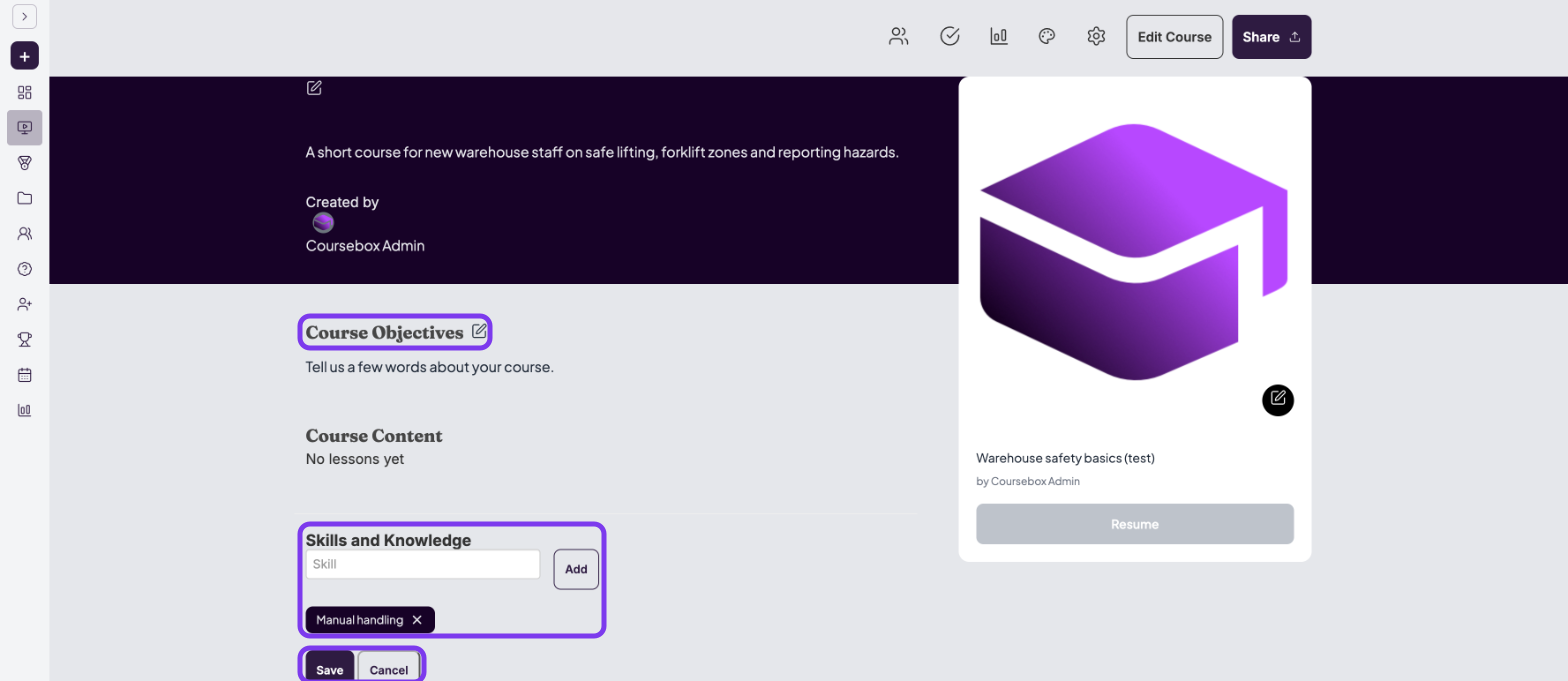Screen dimensions: 1568x681
Task: Expand the left sidebar chevron
Action: click(24, 17)
